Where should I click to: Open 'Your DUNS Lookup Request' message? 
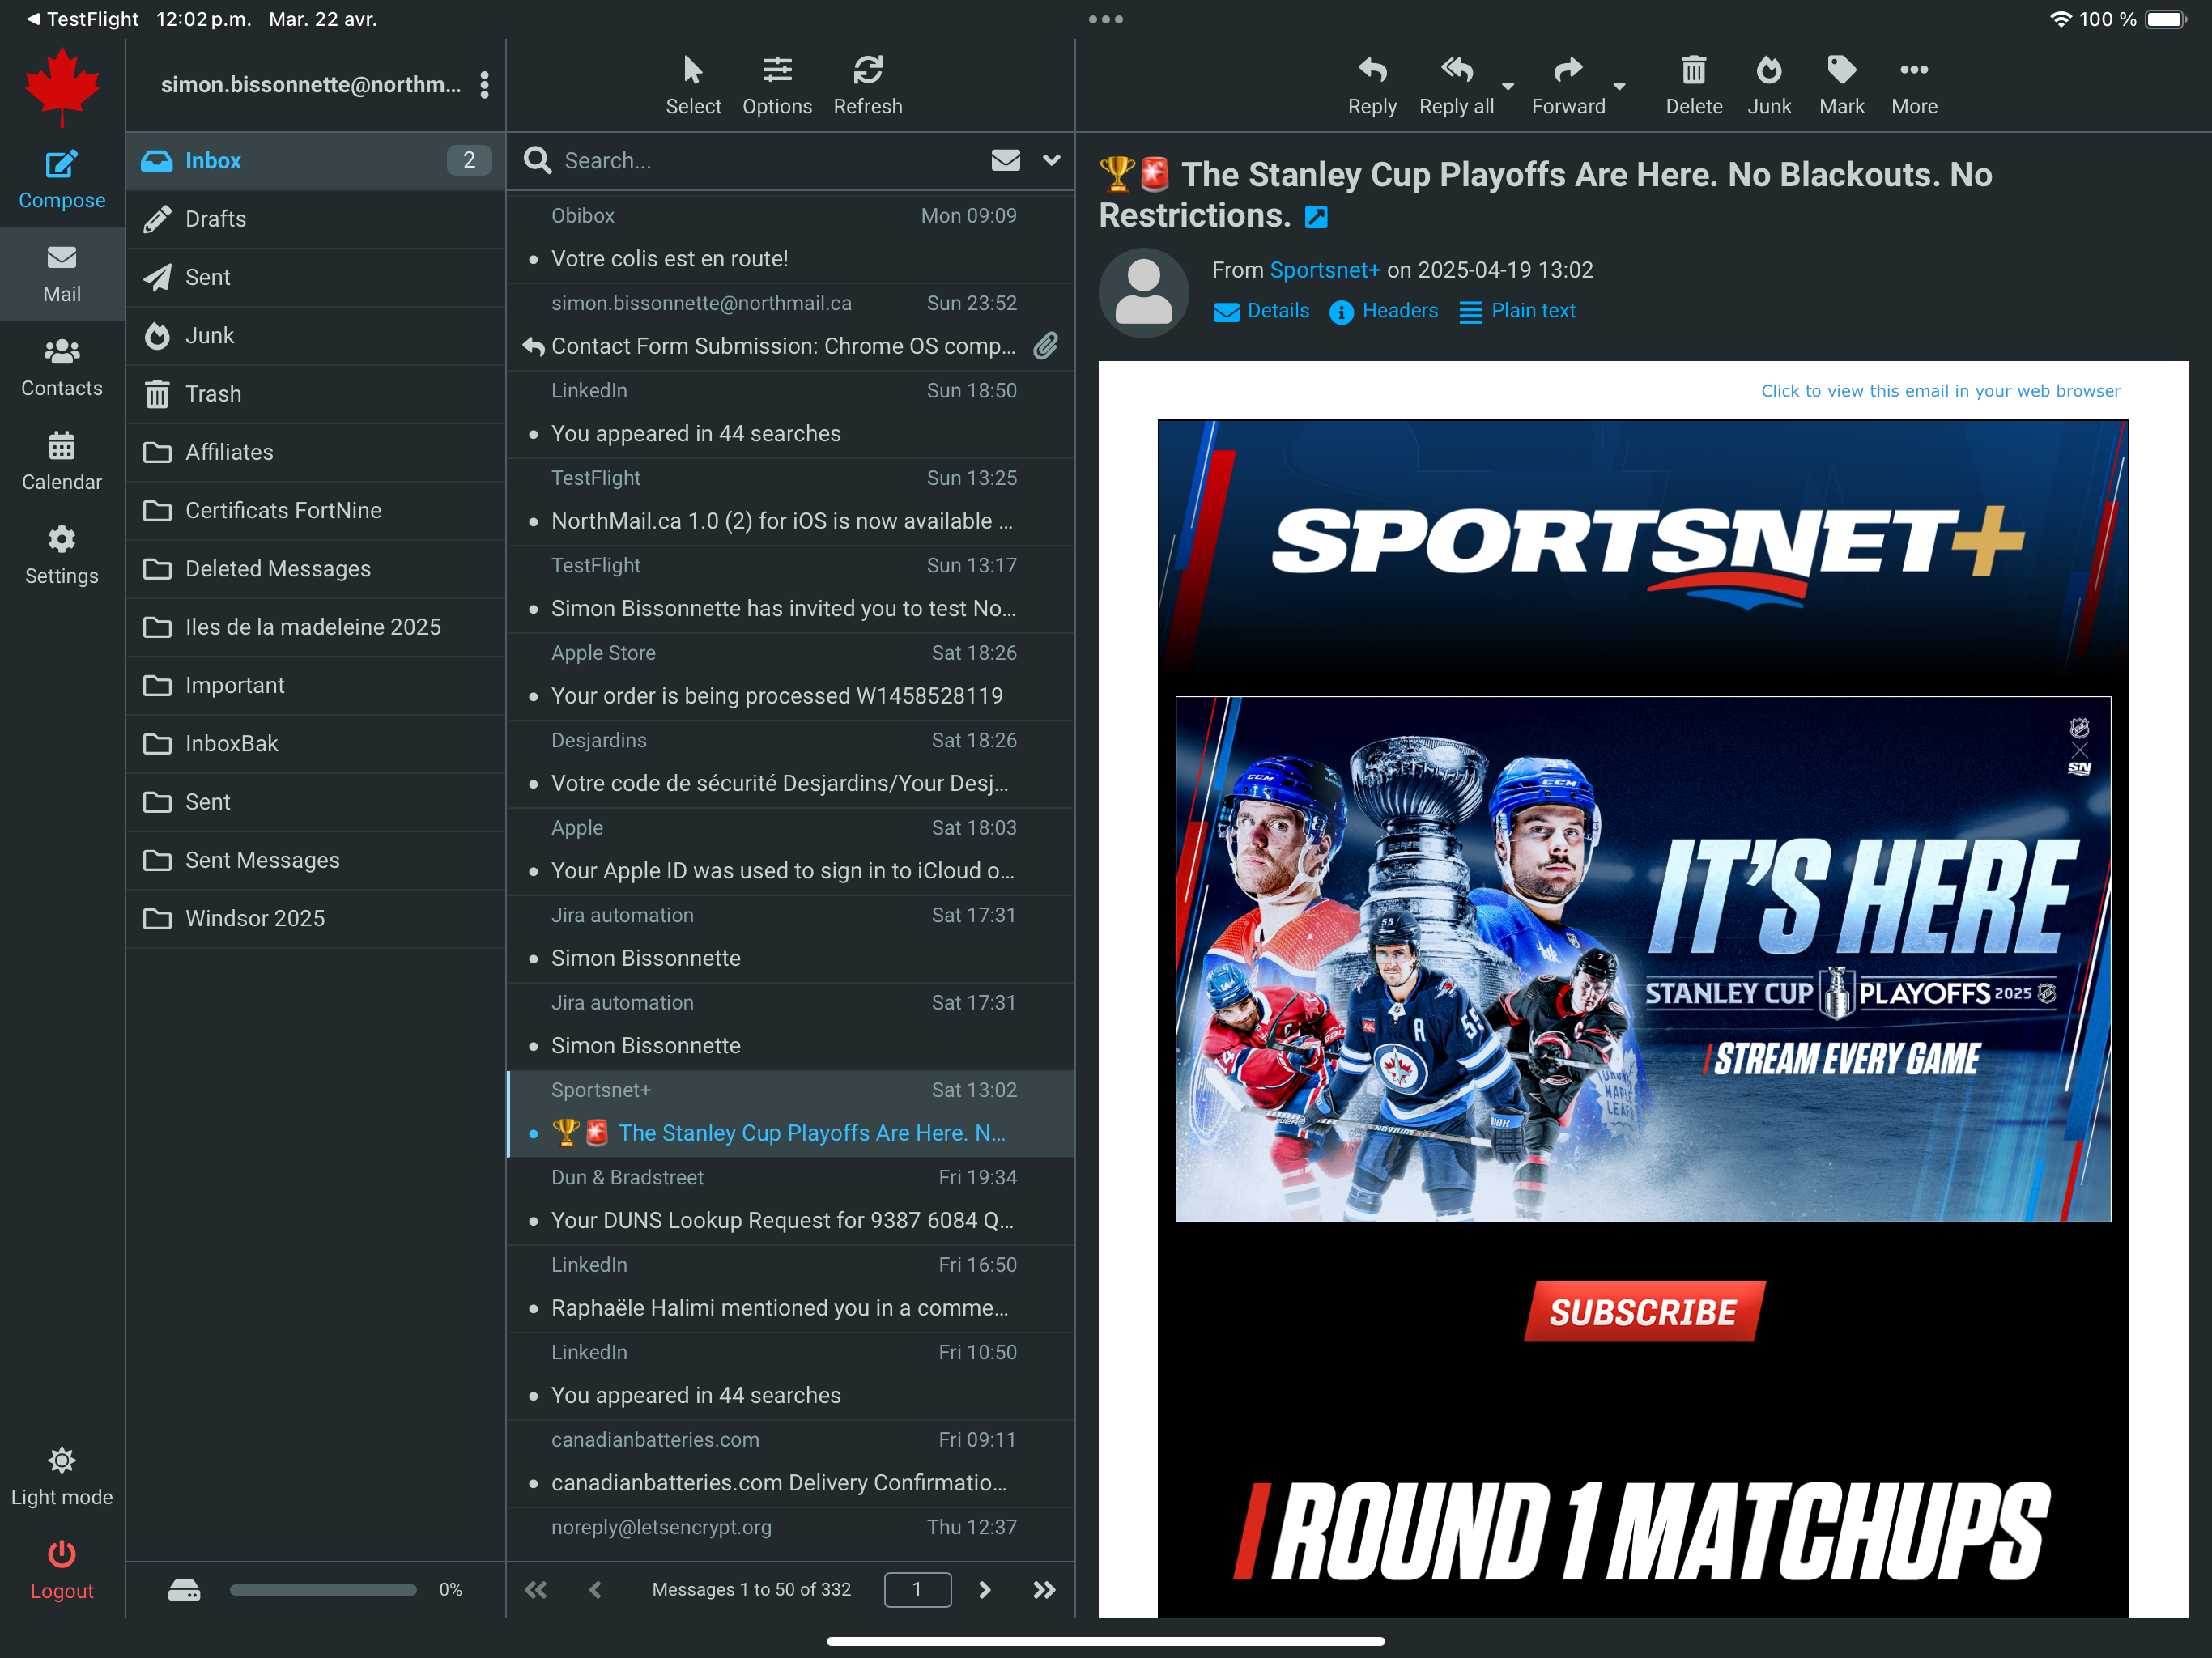click(790, 1201)
